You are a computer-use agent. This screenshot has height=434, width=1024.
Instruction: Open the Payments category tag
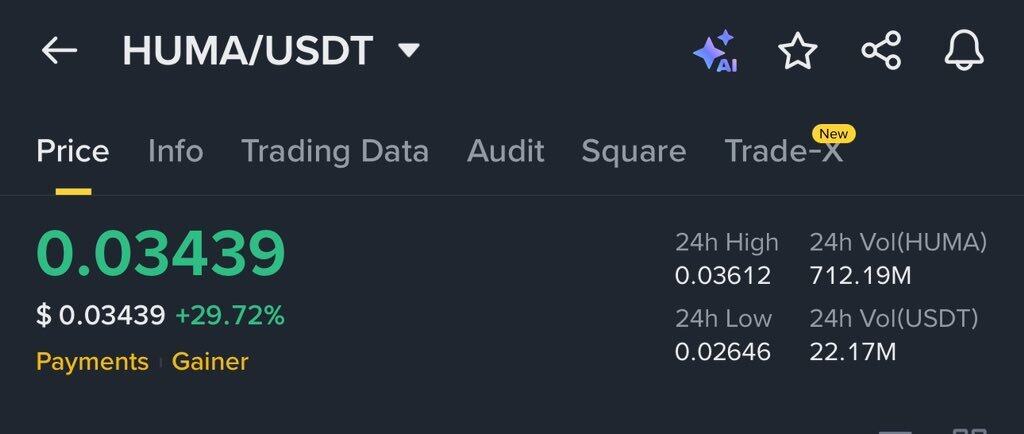pyautogui.click(x=92, y=362)
